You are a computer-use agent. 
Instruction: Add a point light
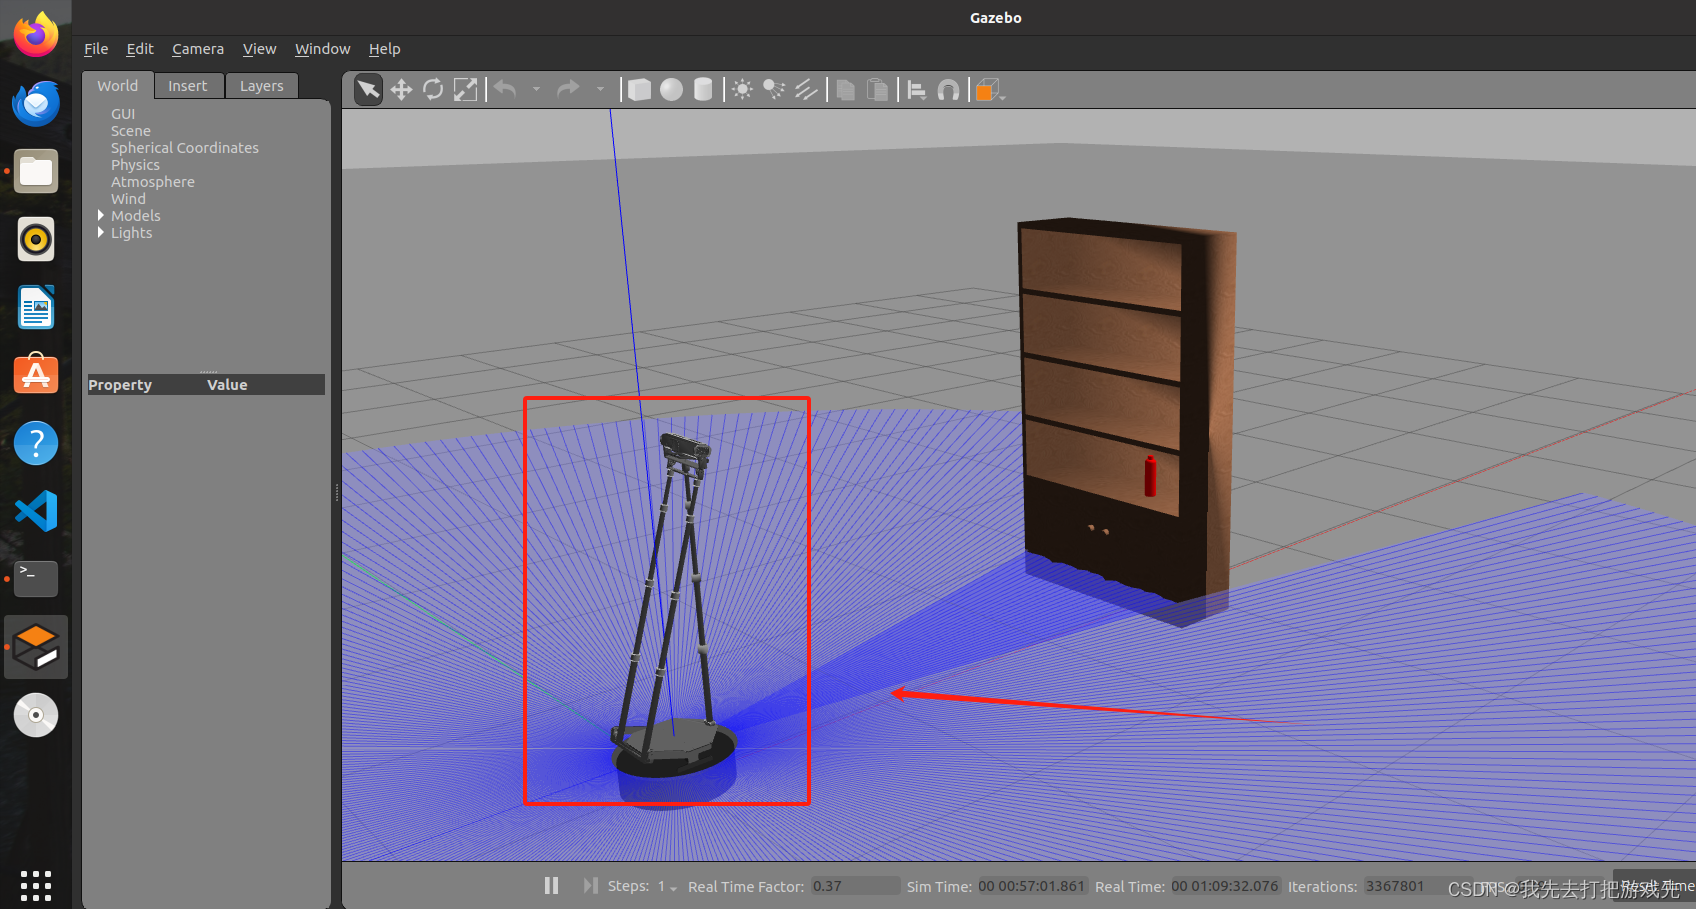pos(742,90)
